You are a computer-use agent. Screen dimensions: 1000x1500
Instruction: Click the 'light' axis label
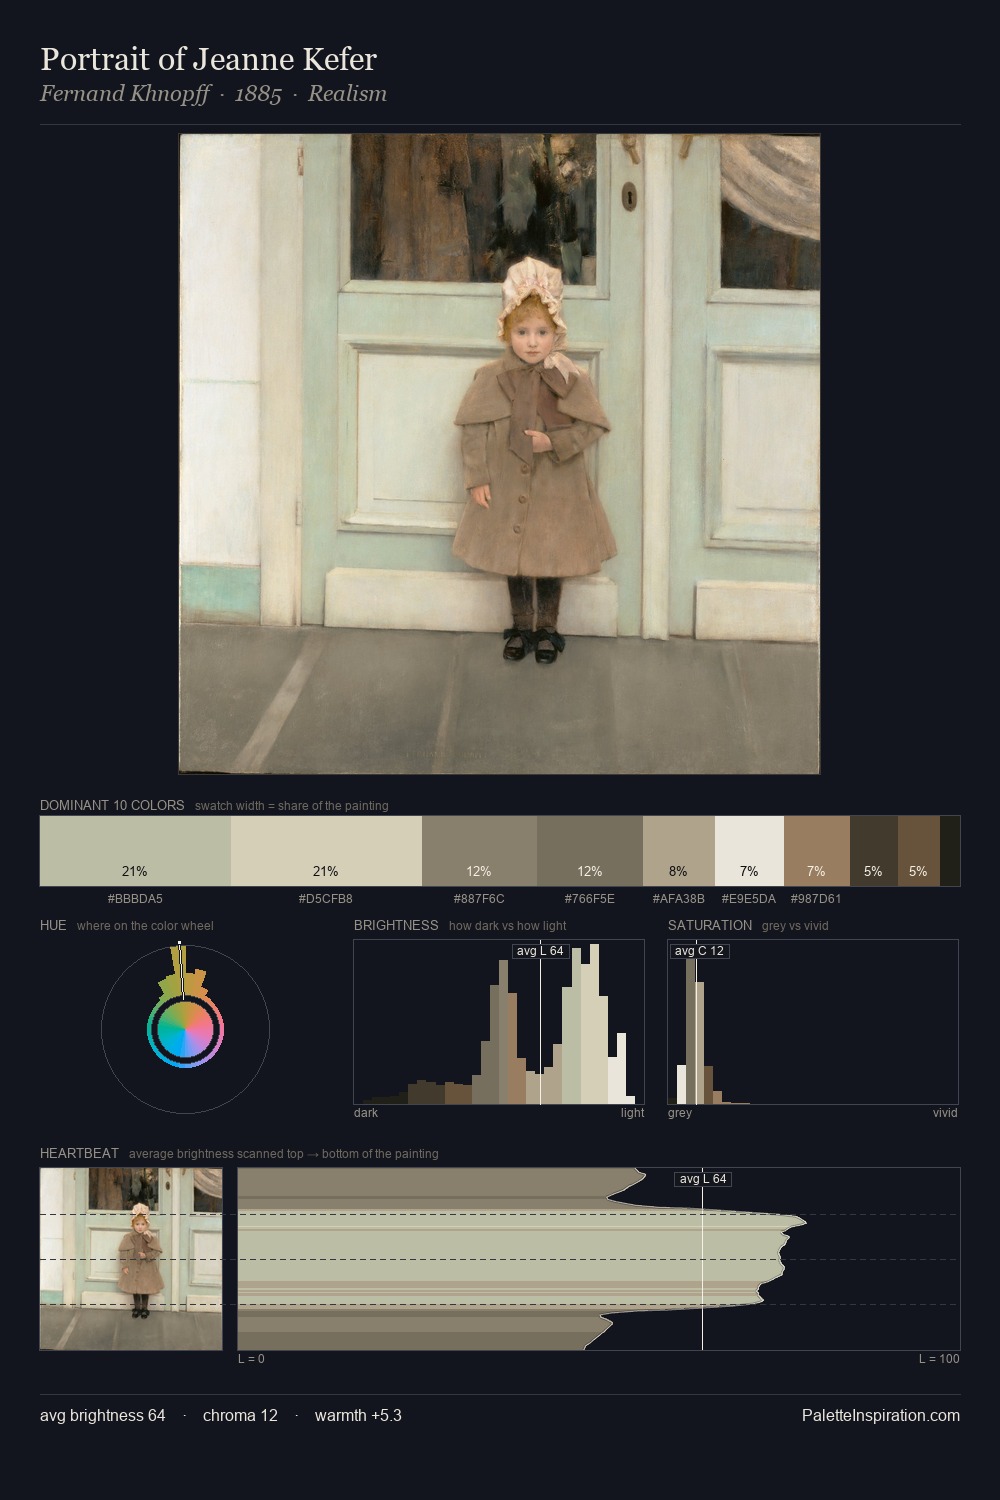pos(633,1113)
